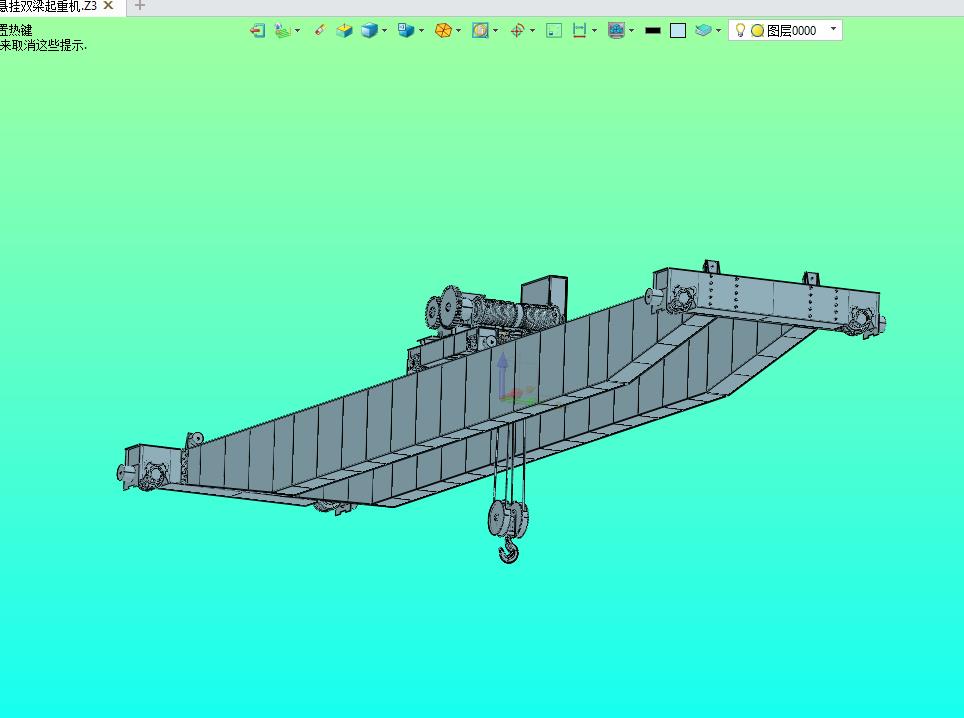Click the yellow-top box view icon
This screenshot has width=964, height=718.
[344, 30]
